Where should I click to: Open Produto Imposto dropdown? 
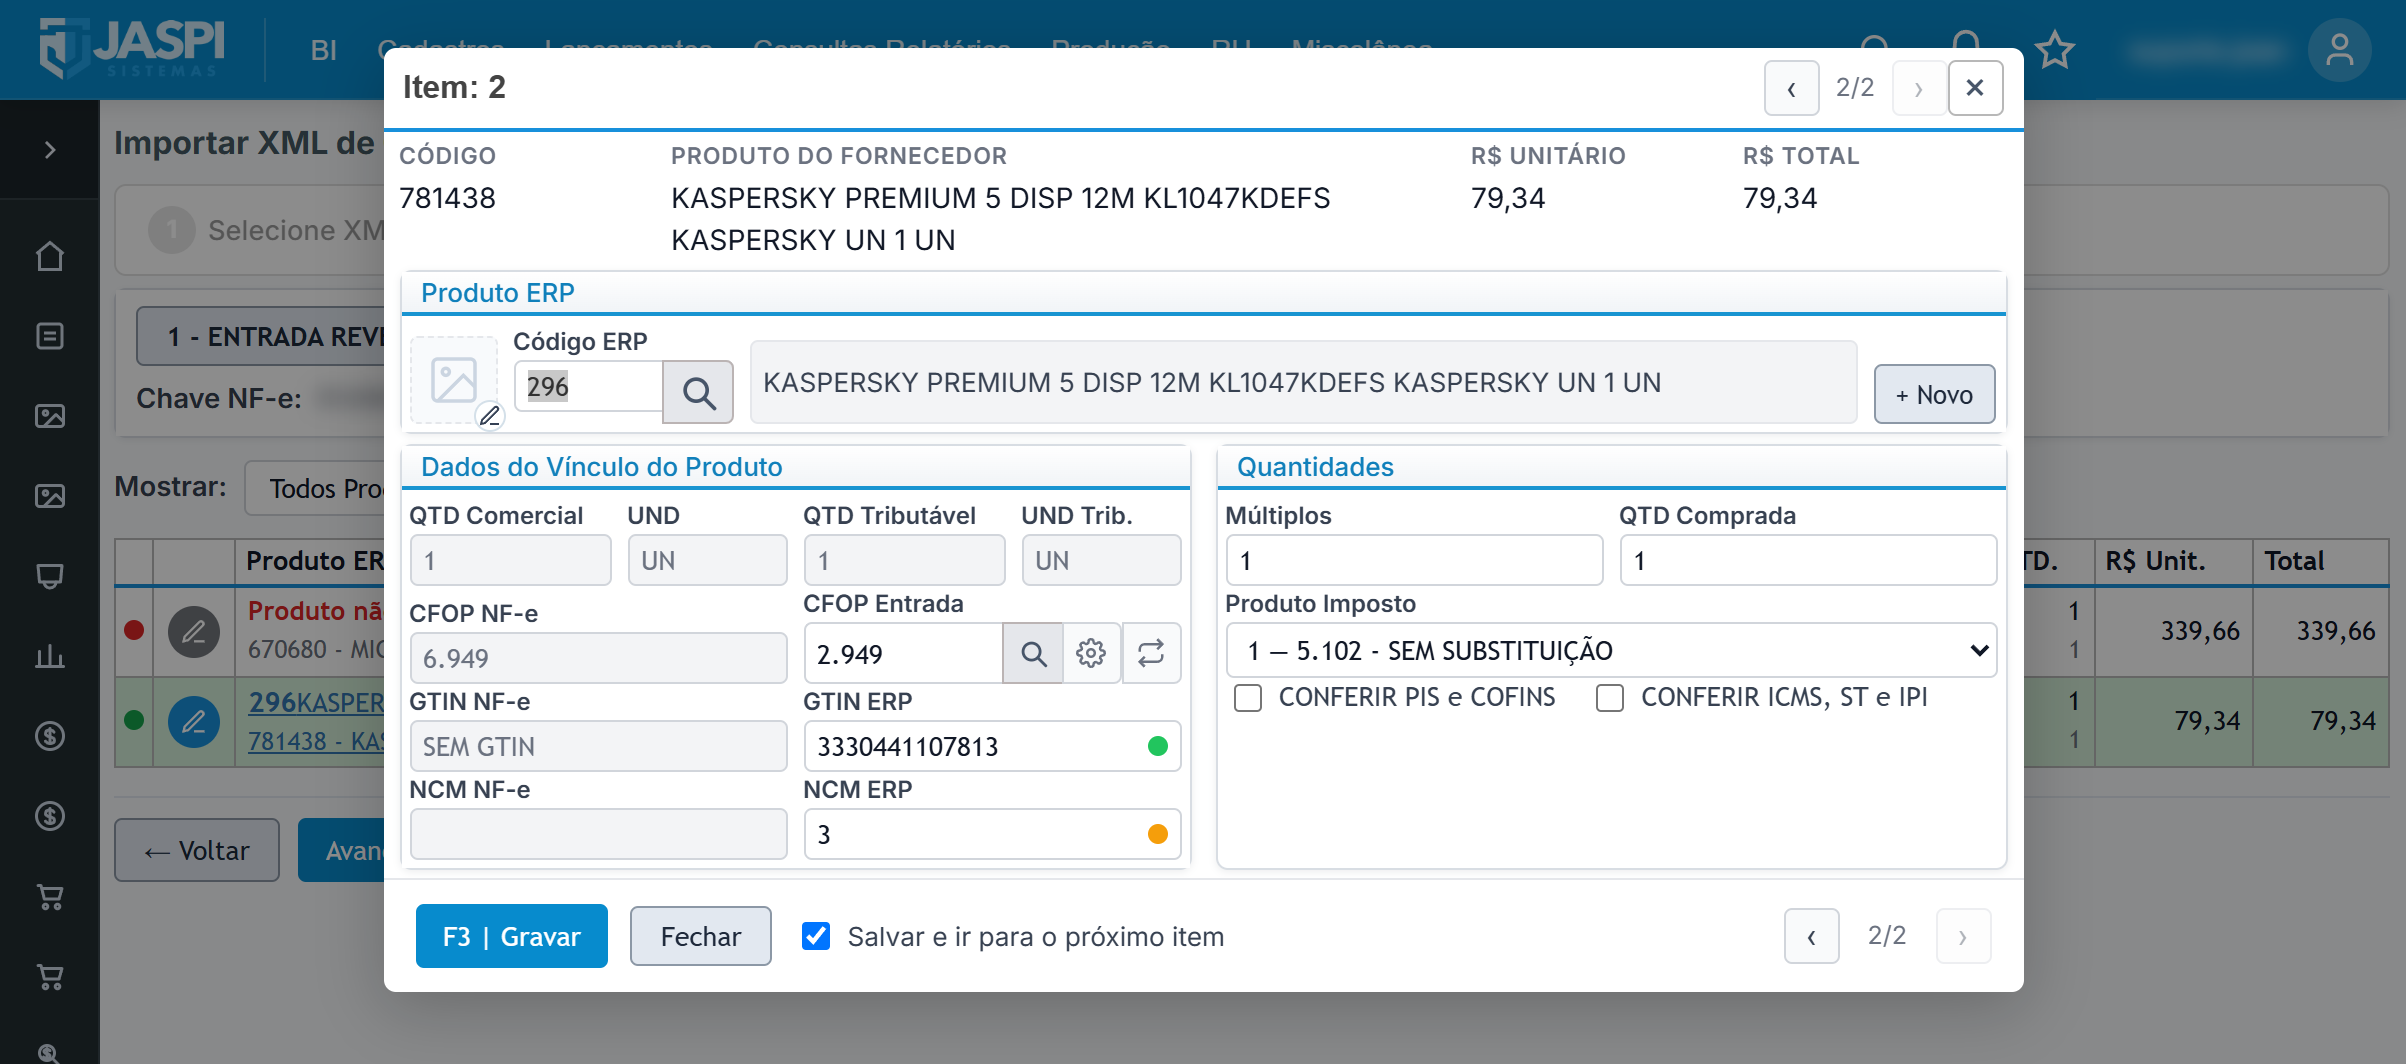click(1611, 651)
